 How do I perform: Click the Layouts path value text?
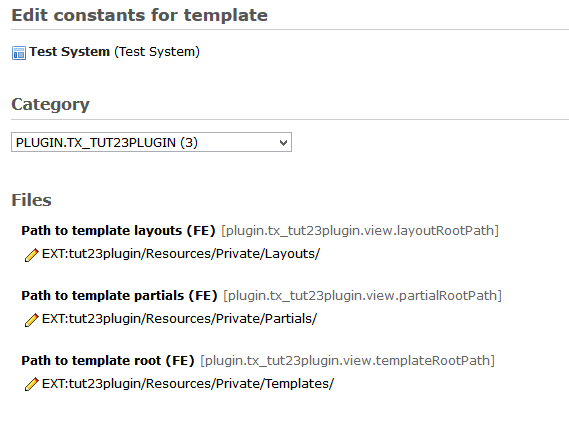[x=181, y=254]
